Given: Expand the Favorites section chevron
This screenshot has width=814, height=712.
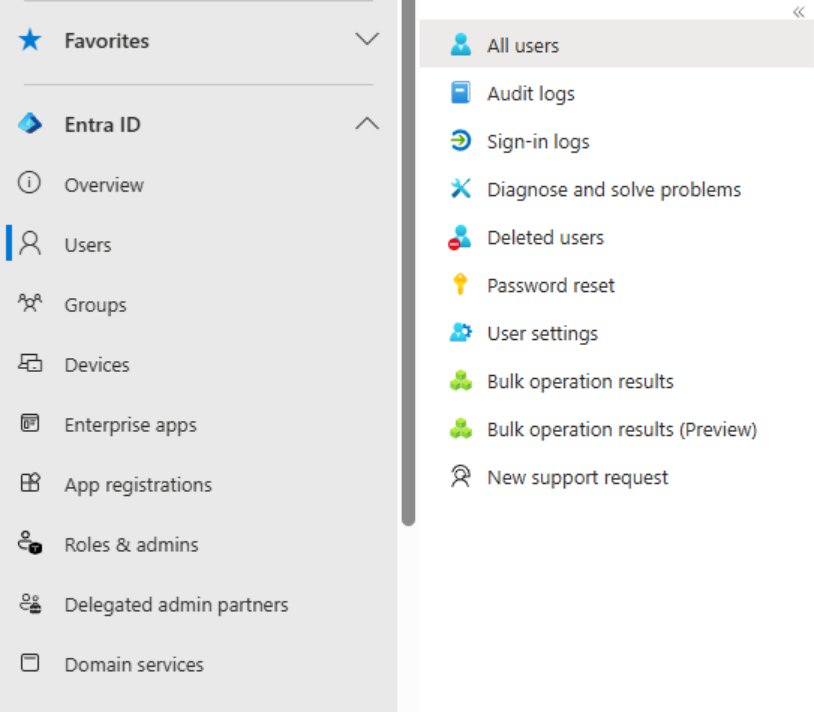Looking at the screenshot, I should tap(367, 40).
